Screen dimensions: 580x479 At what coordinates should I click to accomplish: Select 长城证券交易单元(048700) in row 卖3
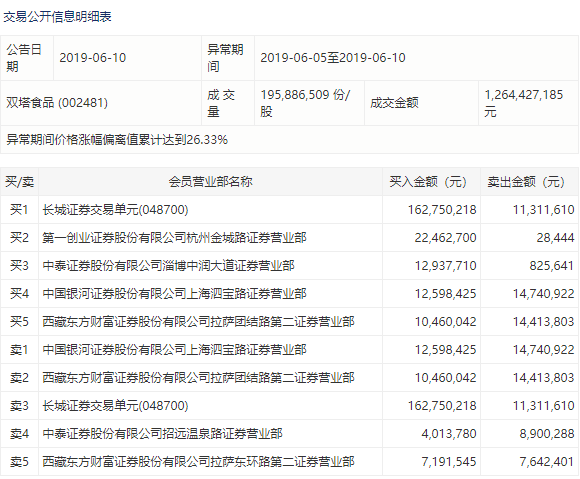pyautogui.click(x=115, y=406)
